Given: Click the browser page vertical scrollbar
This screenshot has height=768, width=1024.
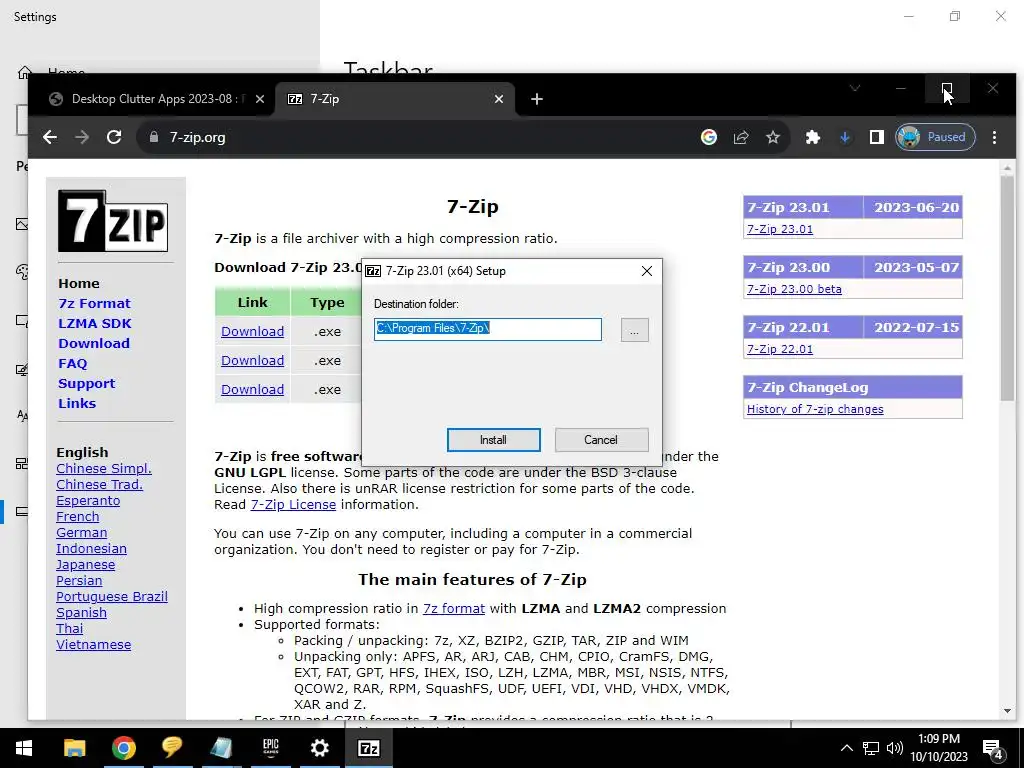Looking at the screenshot, I should coord(1006,287).
